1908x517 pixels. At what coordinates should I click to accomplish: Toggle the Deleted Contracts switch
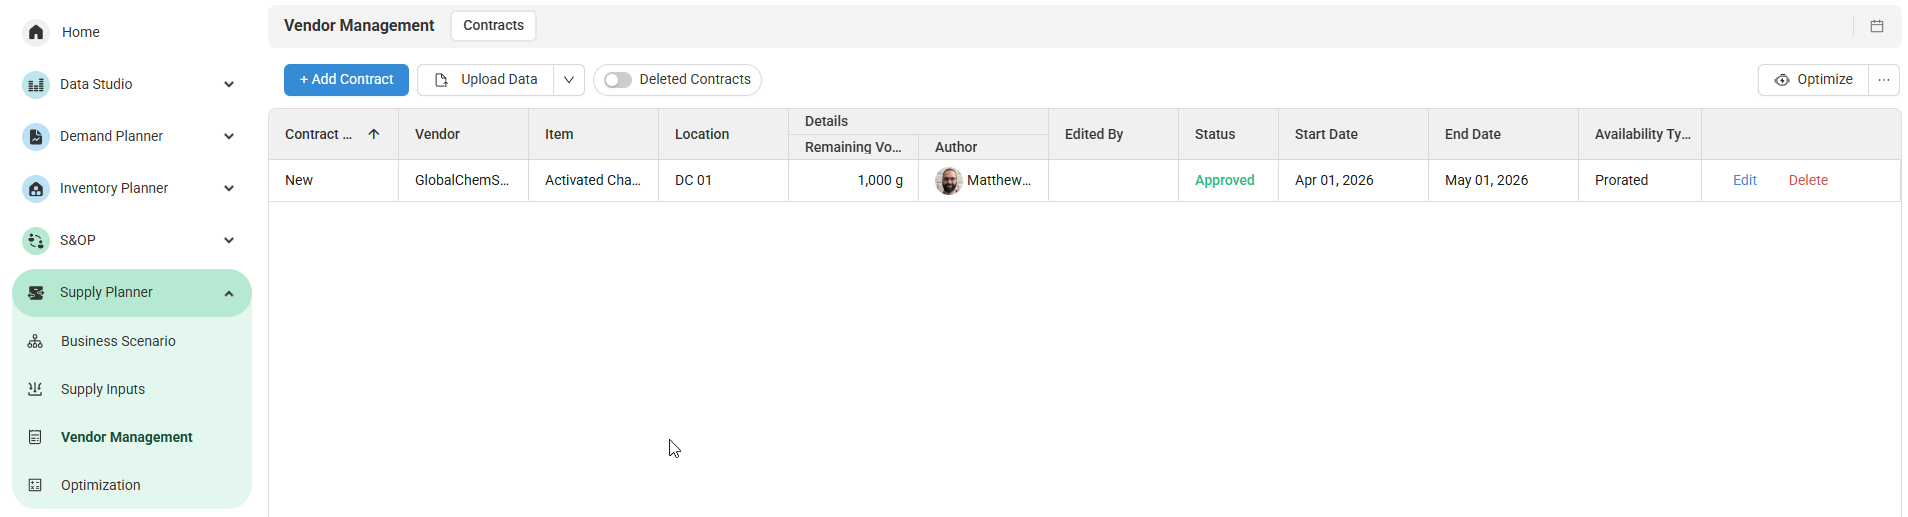618,80
